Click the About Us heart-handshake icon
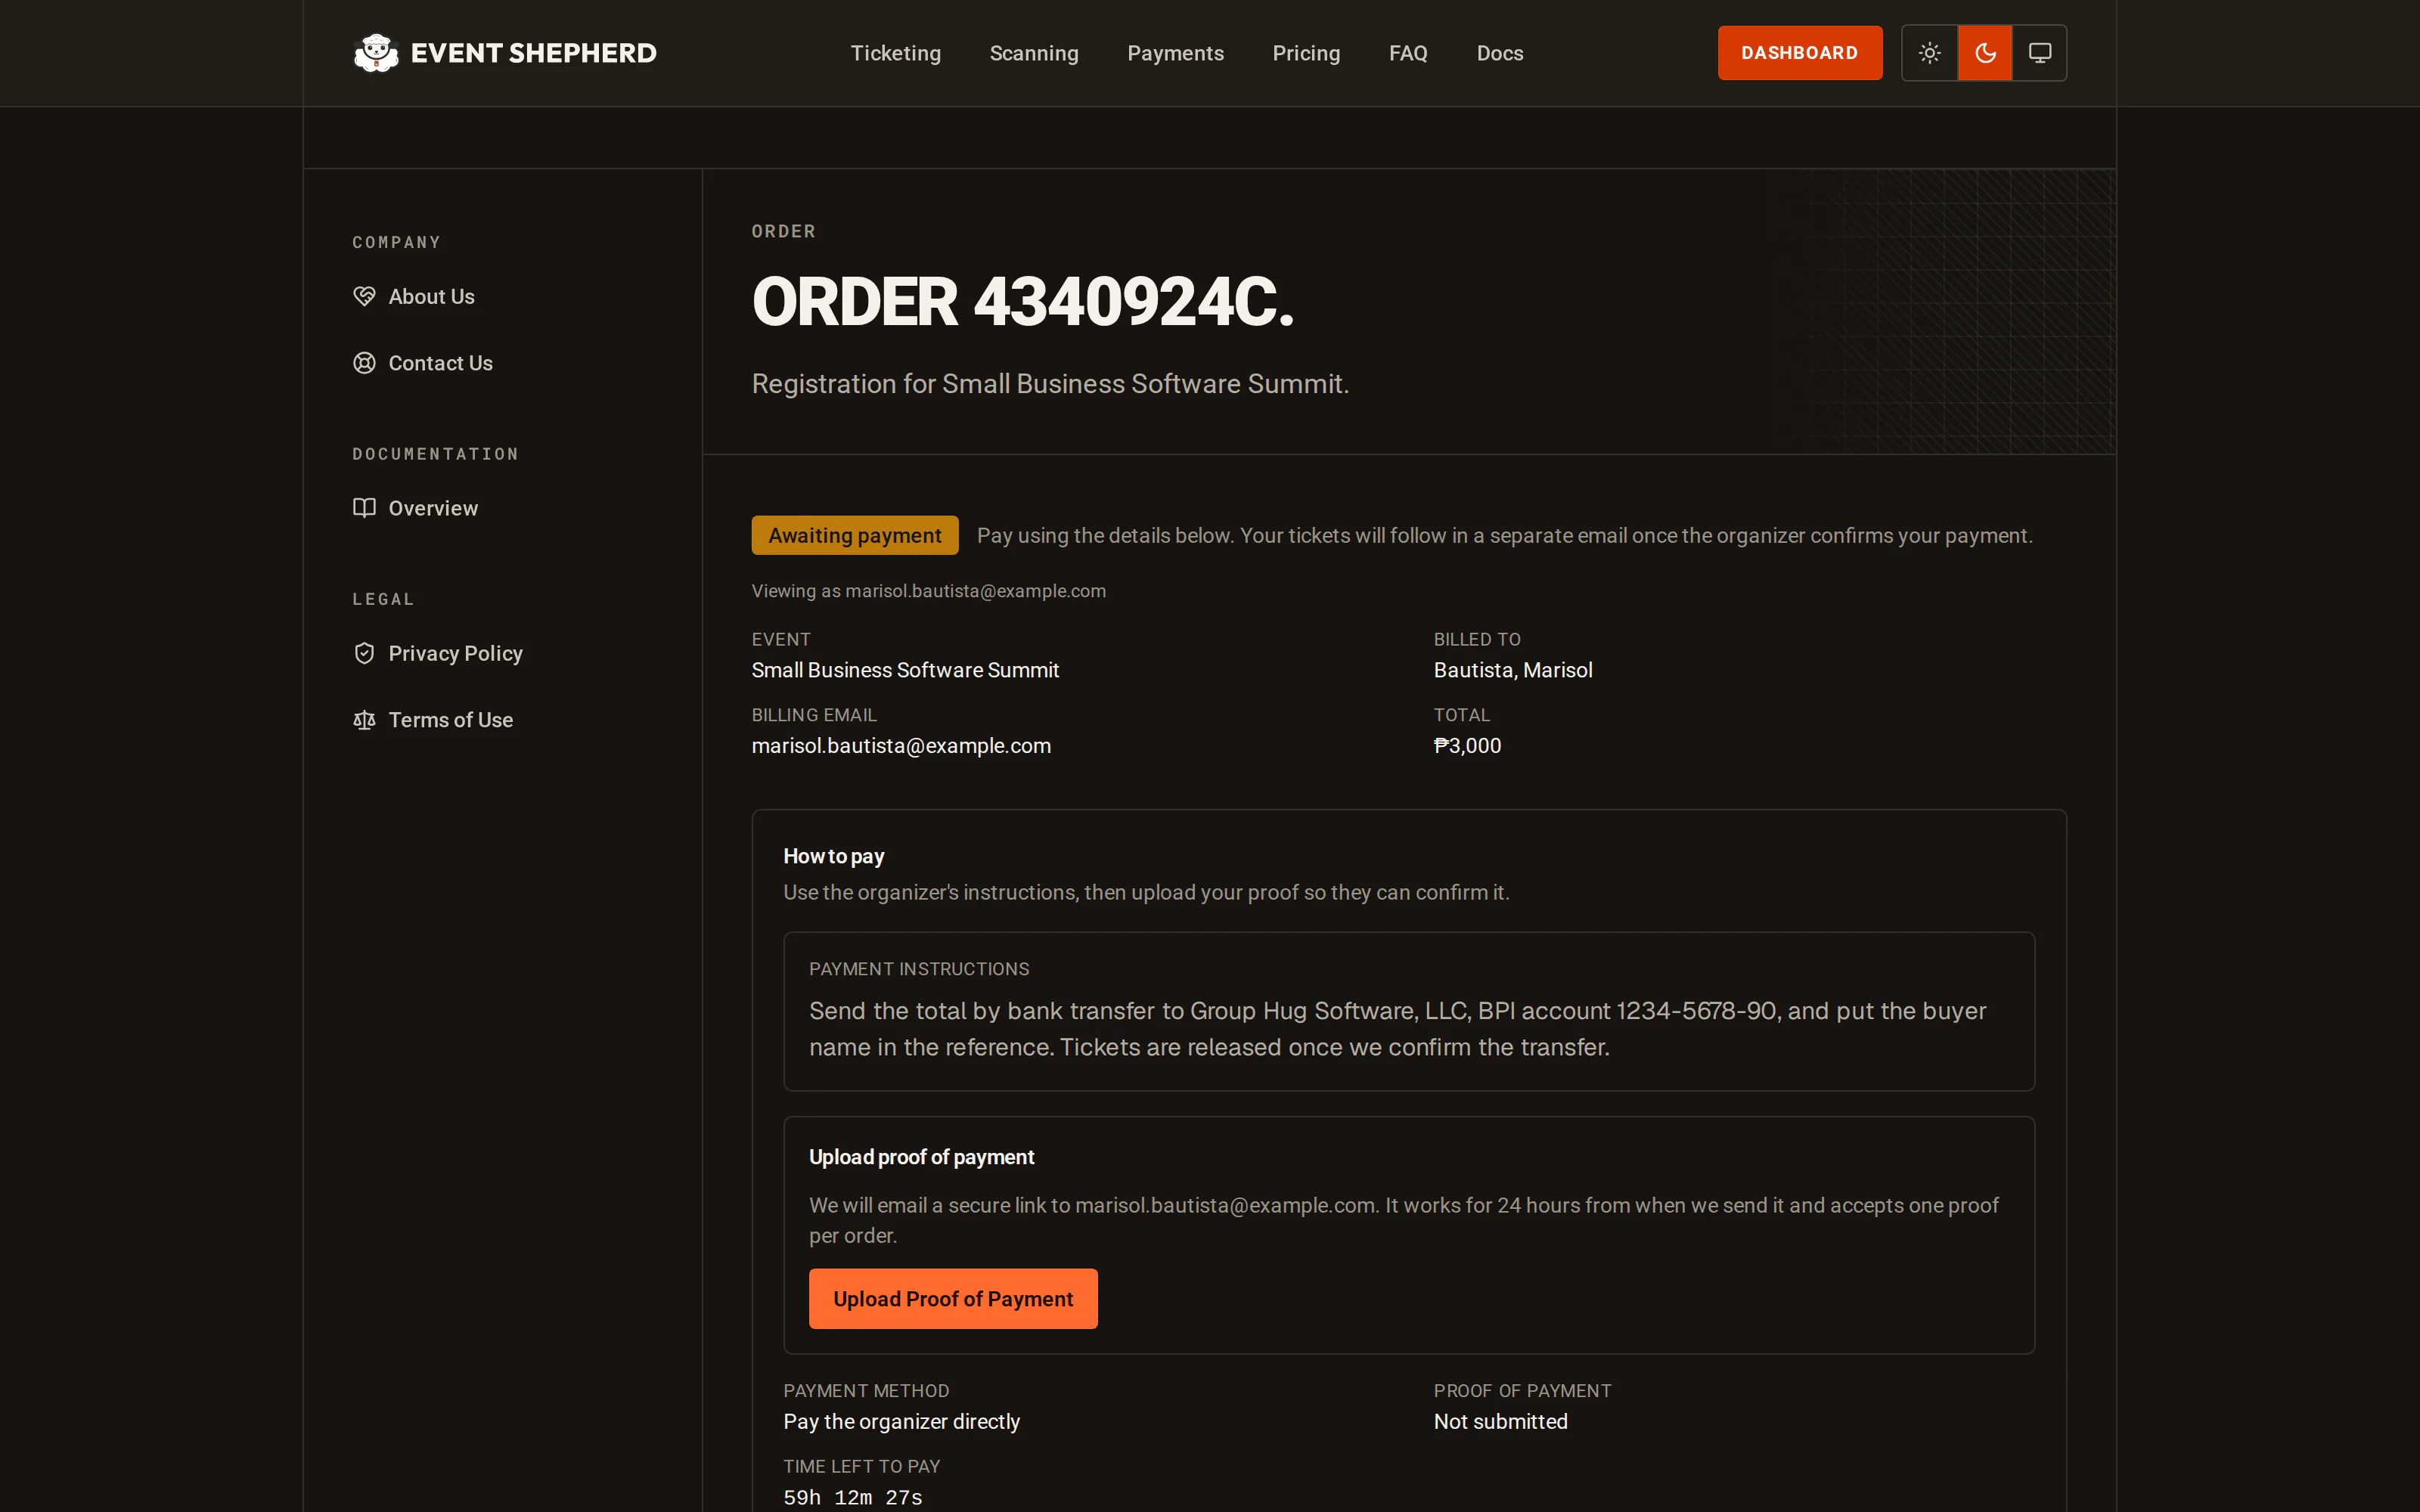The height and width of the screenshot is (1512, 2420). point(364,296)
